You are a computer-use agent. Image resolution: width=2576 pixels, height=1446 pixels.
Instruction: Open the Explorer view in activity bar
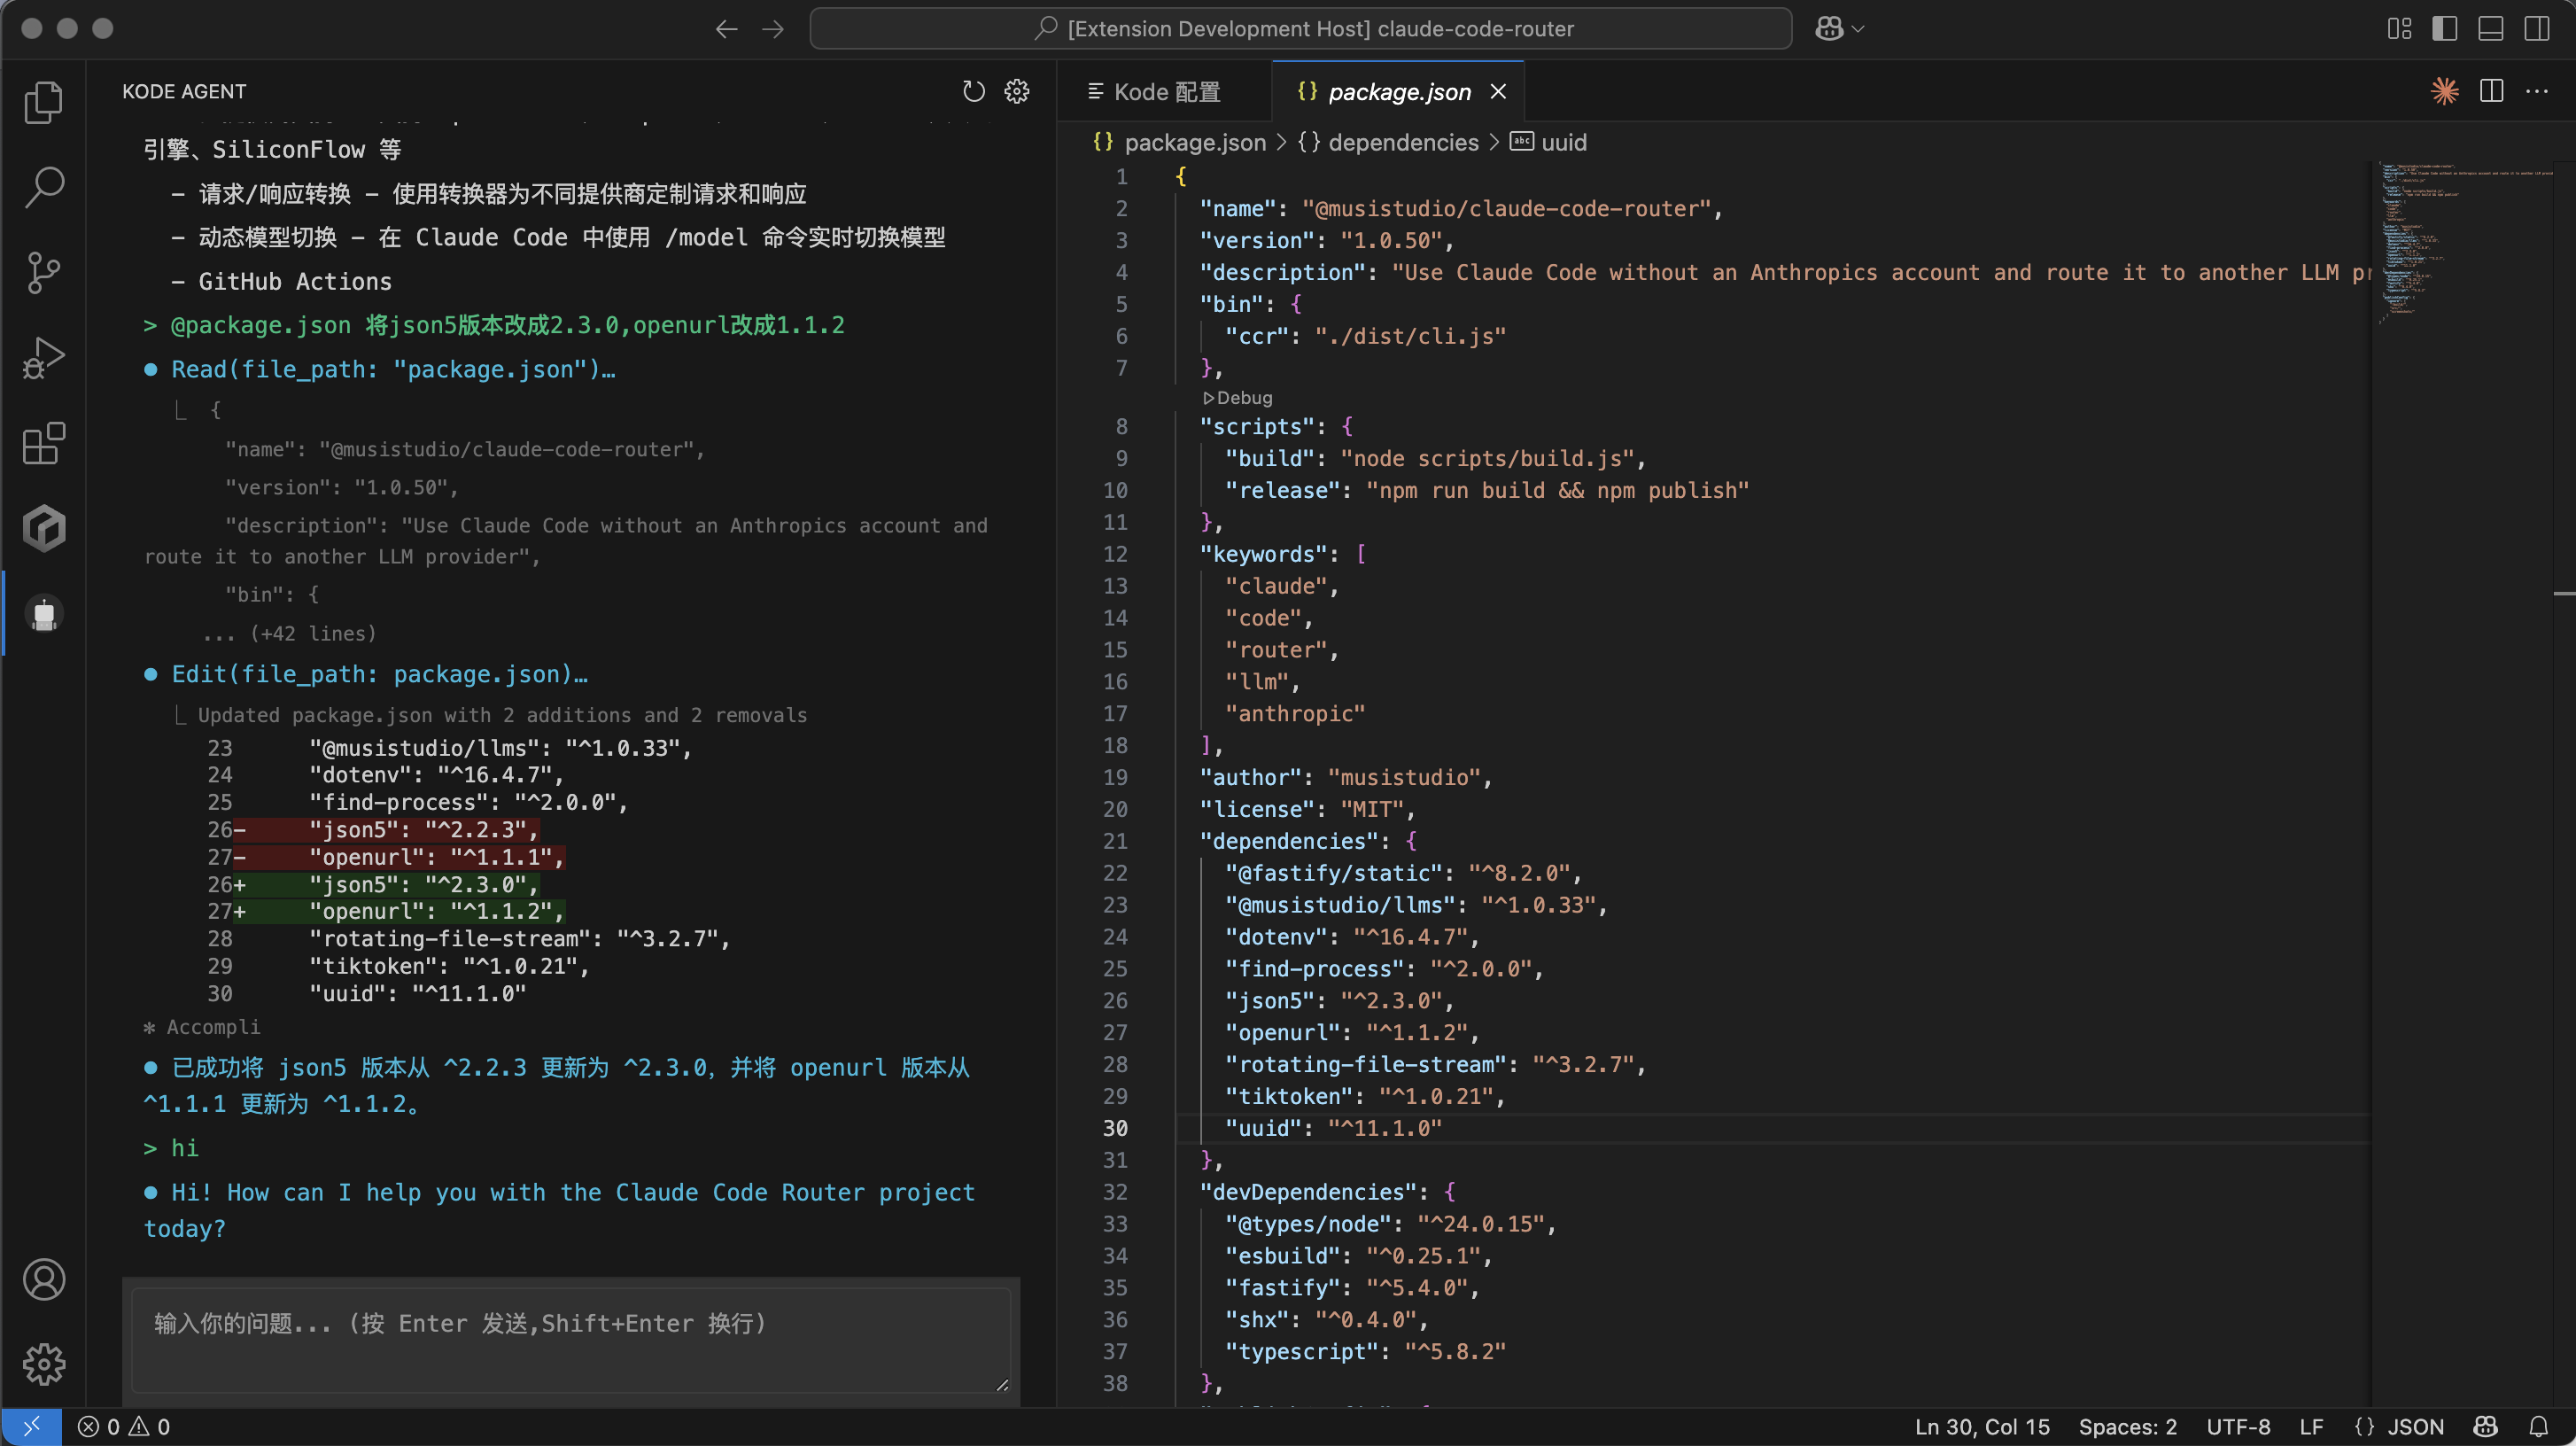click(43, 102)
